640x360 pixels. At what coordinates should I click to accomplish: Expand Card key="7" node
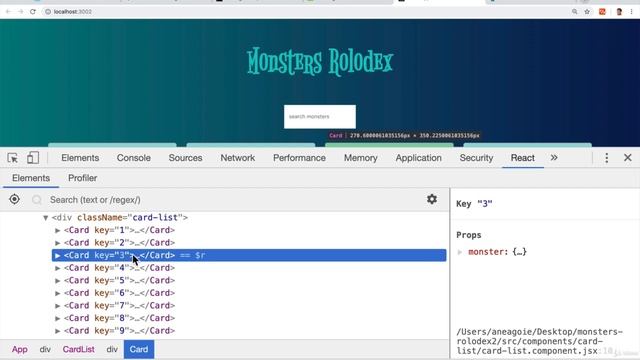58,306
